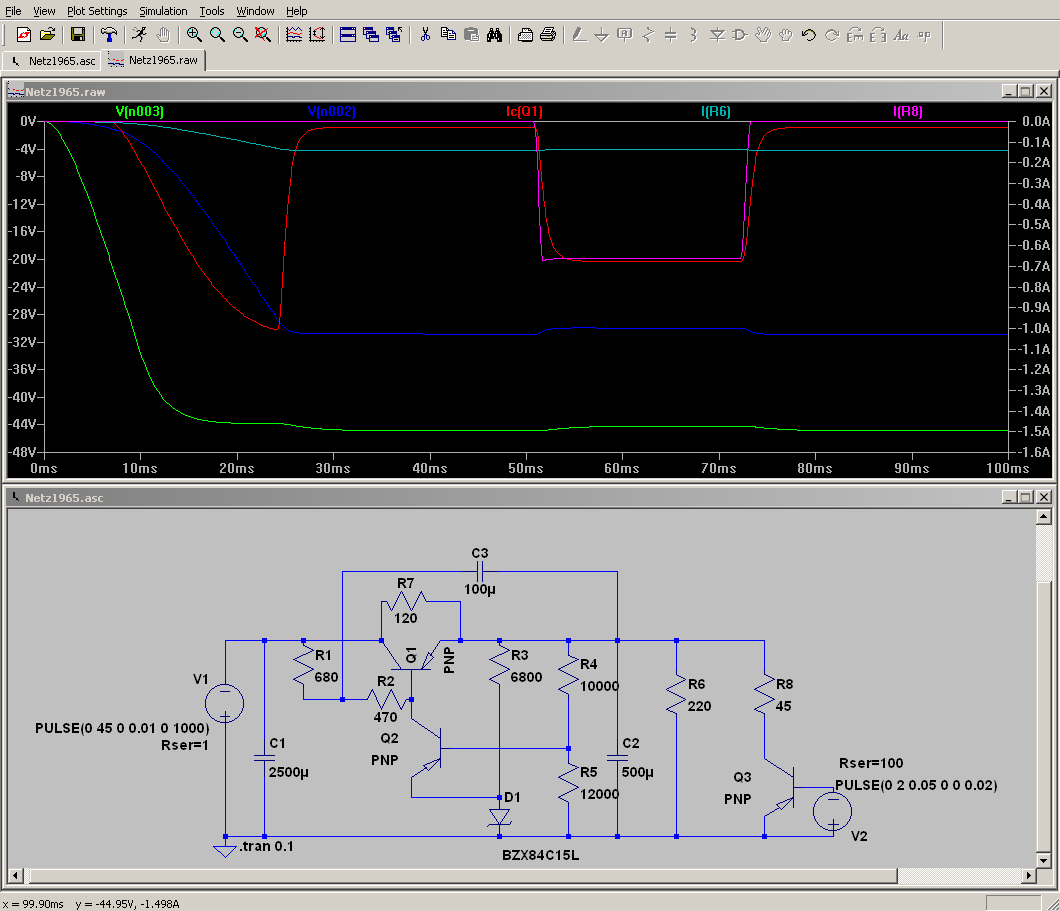The width and height of the screenshot is (1060, 911).
Task: Open the File menu
Action: pyautogui.click(x=14, y=11)
